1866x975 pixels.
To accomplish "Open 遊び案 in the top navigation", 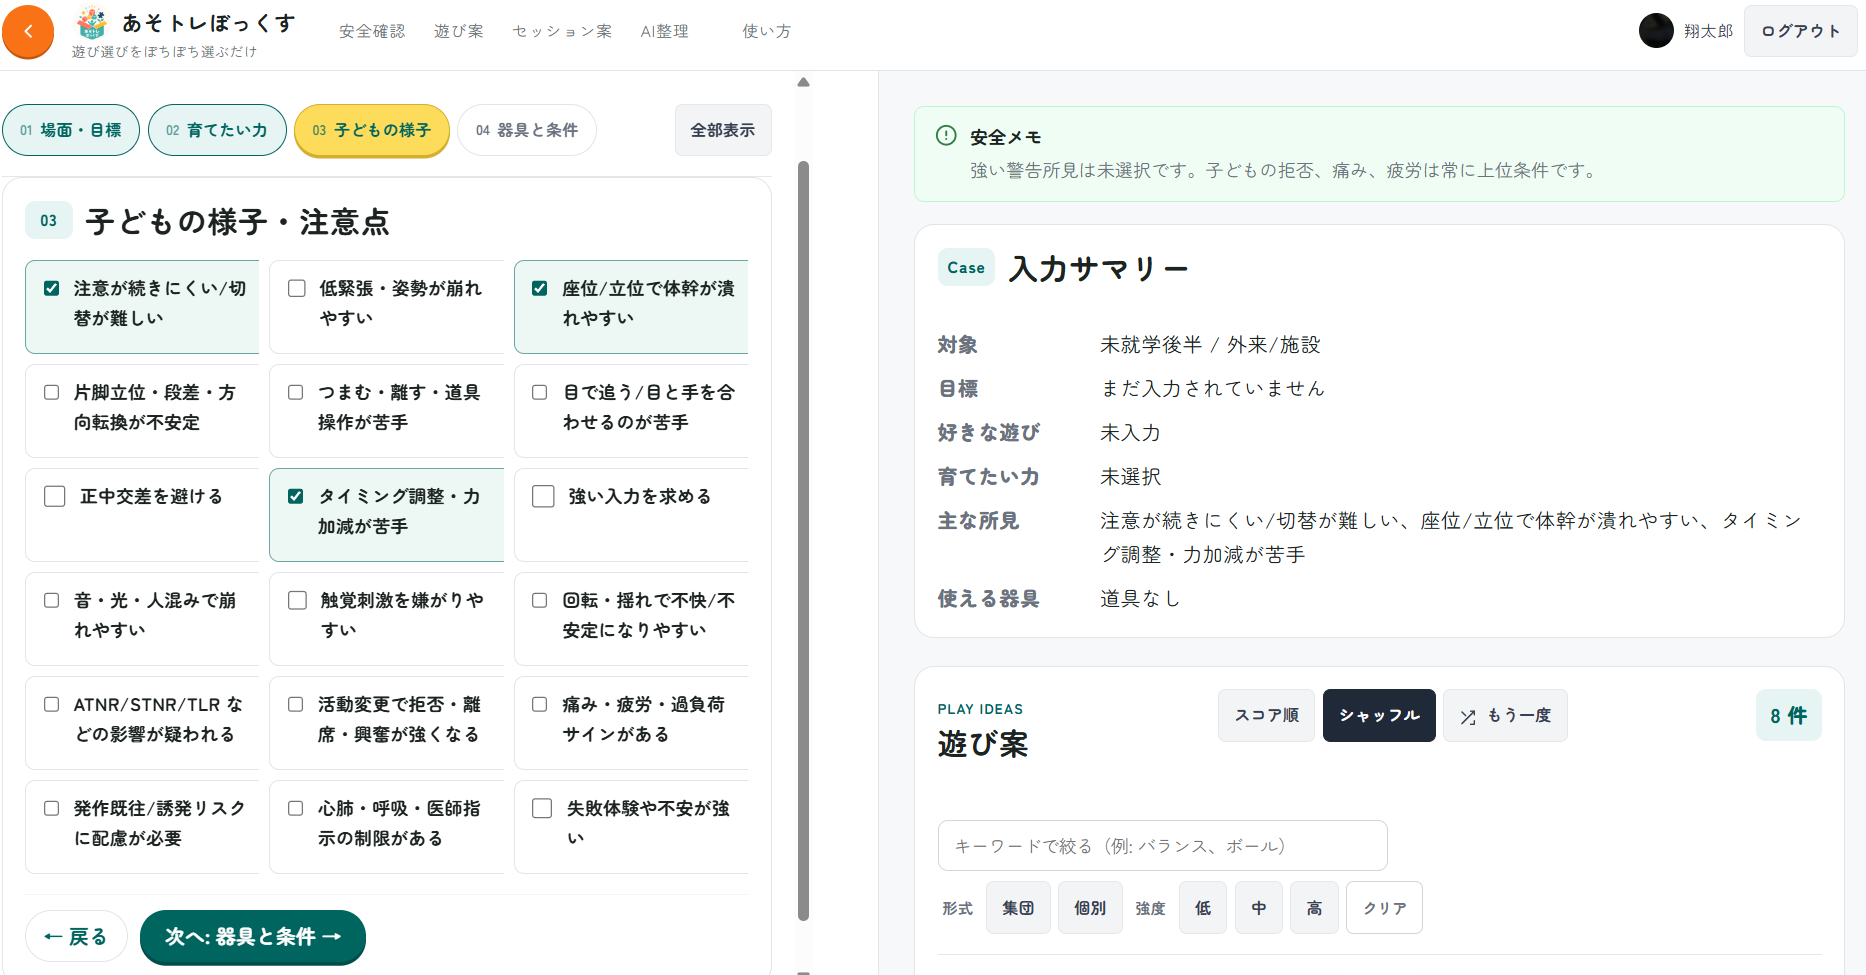I will pyautogui.click(x=459, y=31).
